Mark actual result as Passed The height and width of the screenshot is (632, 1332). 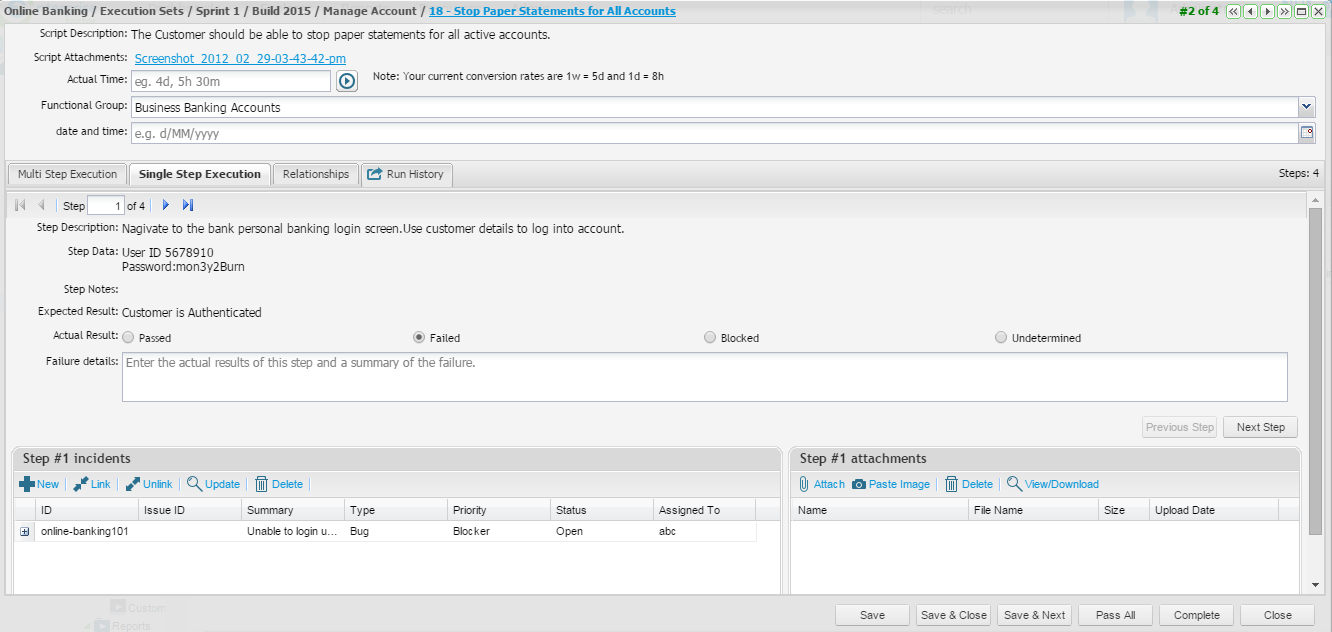coord(128,338)
